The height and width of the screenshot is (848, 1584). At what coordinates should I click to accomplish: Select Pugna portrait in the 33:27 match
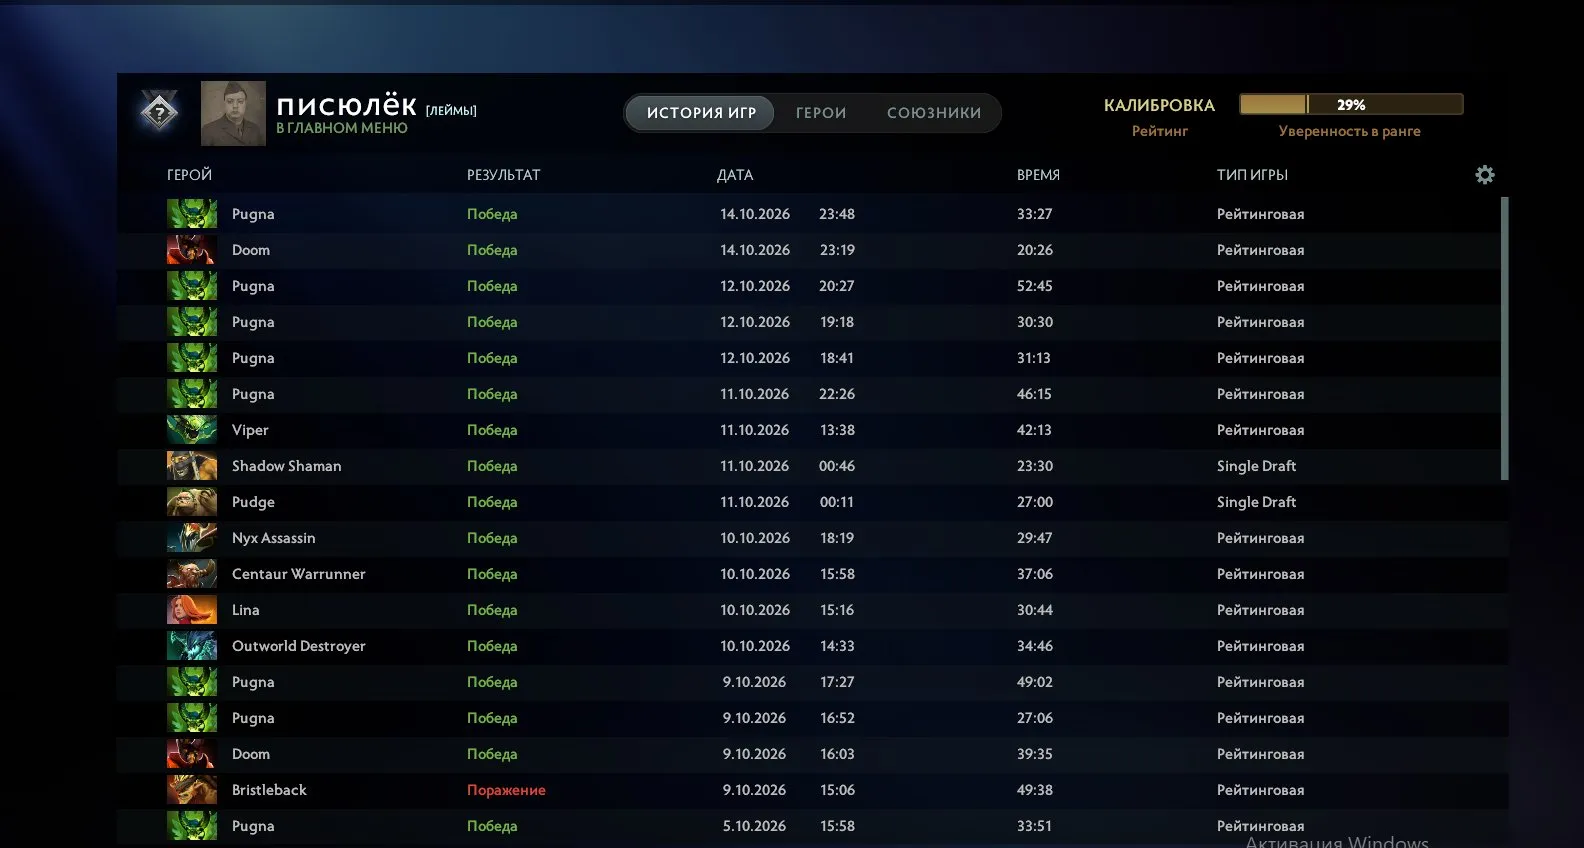192,214
